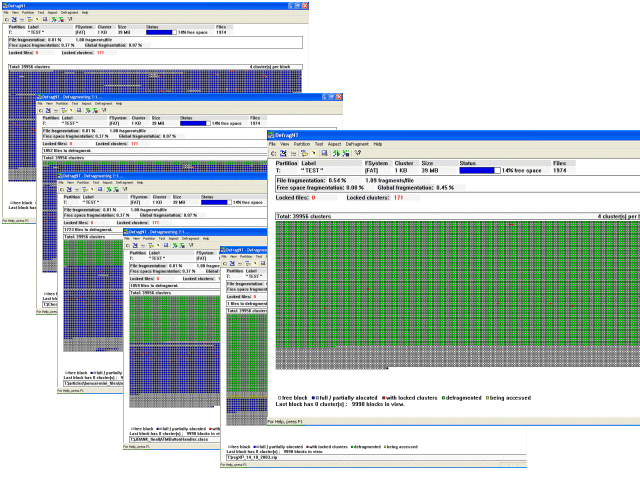640x480 pixels.
Task: Open the Partition menu in front DefragNT window
Action: tap(302, 144)
